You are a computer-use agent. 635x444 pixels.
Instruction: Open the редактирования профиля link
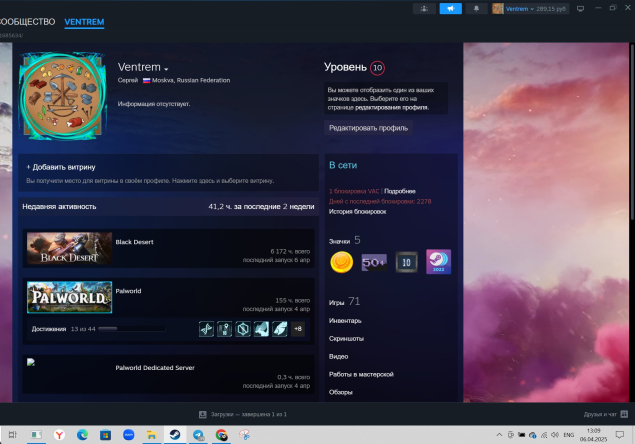(x=392, y=107)
